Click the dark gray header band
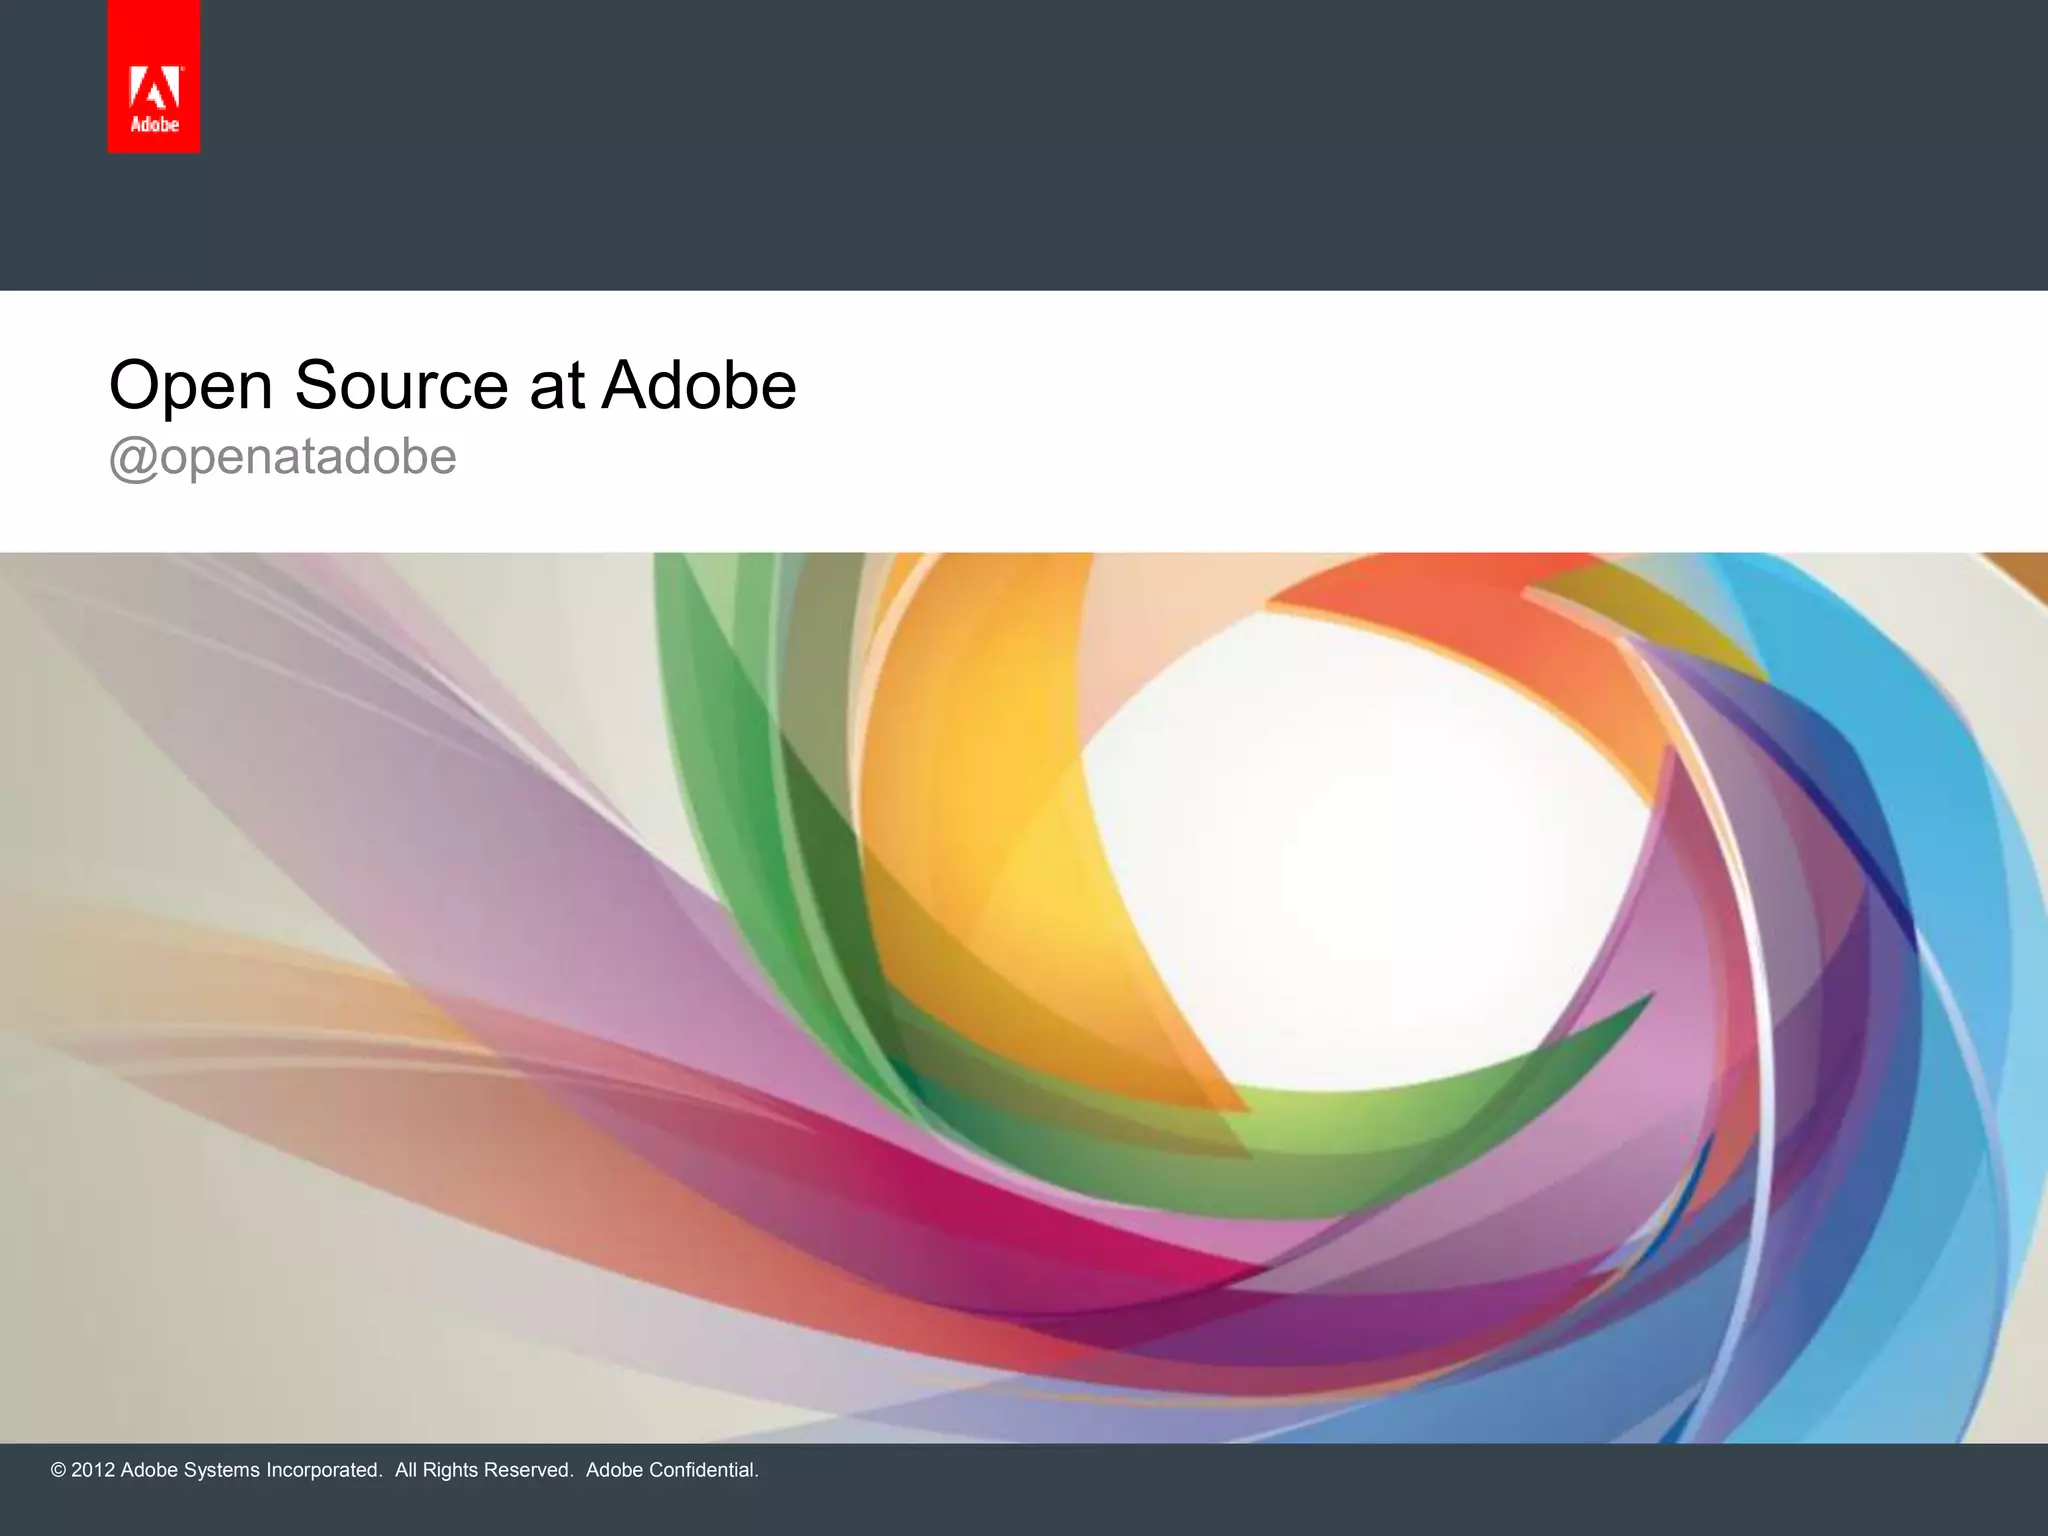The image size is (2048, 1536). [1100, 145]
